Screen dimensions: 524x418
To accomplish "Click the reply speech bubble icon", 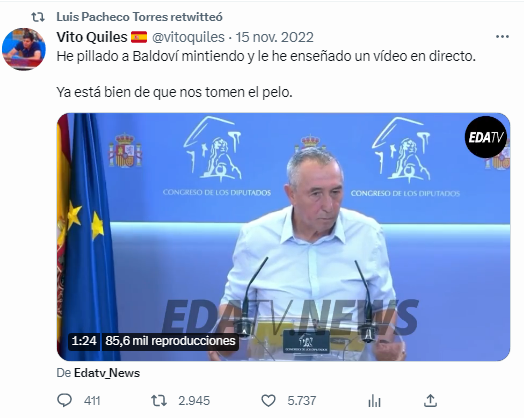I will tap(64, 400).
